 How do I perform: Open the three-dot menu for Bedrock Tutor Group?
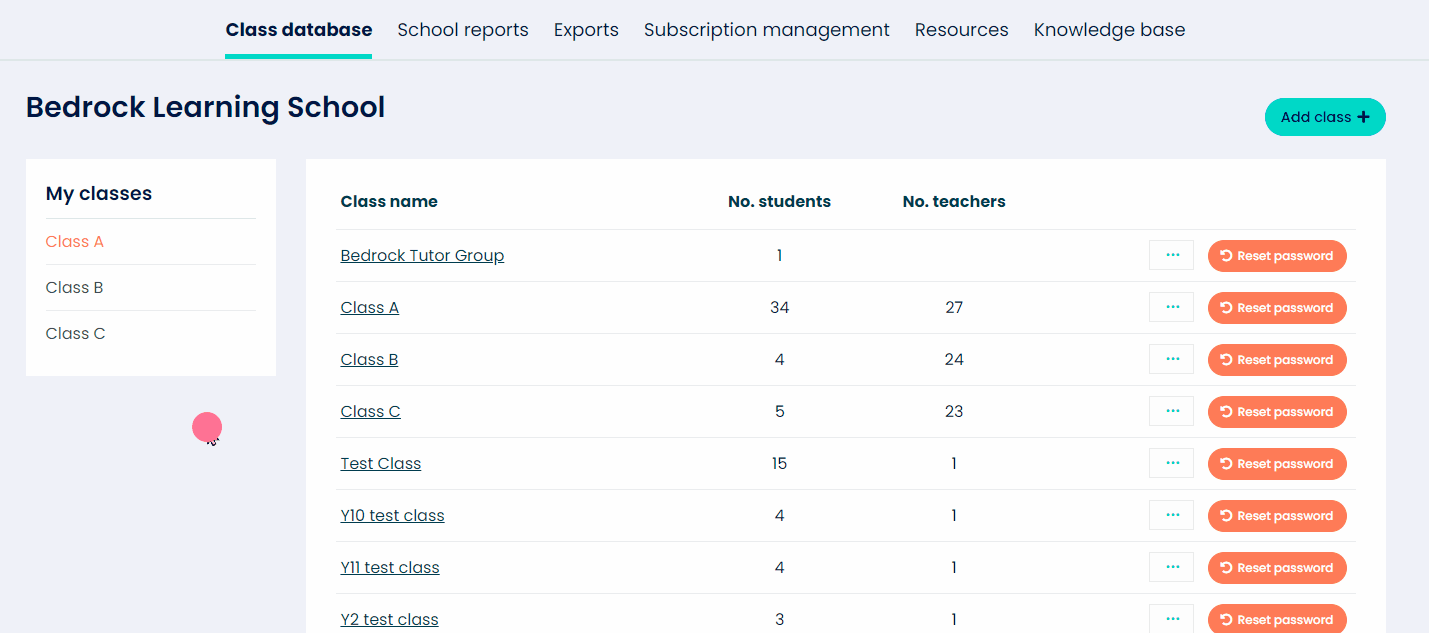tap(1171, 255)
